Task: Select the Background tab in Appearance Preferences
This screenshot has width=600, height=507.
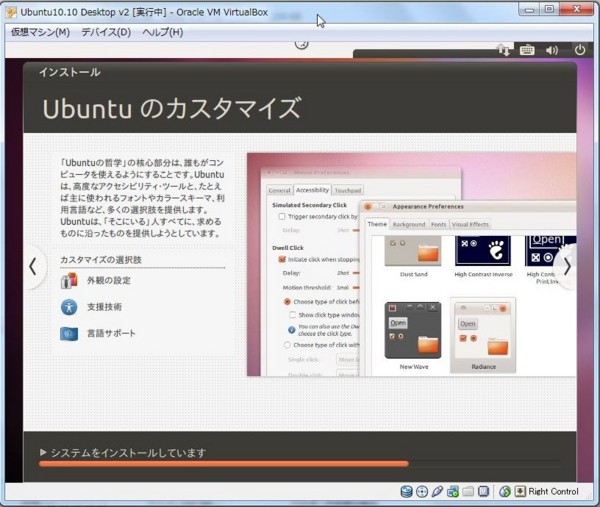Action: pyautogui.click(x=409, y=224)
